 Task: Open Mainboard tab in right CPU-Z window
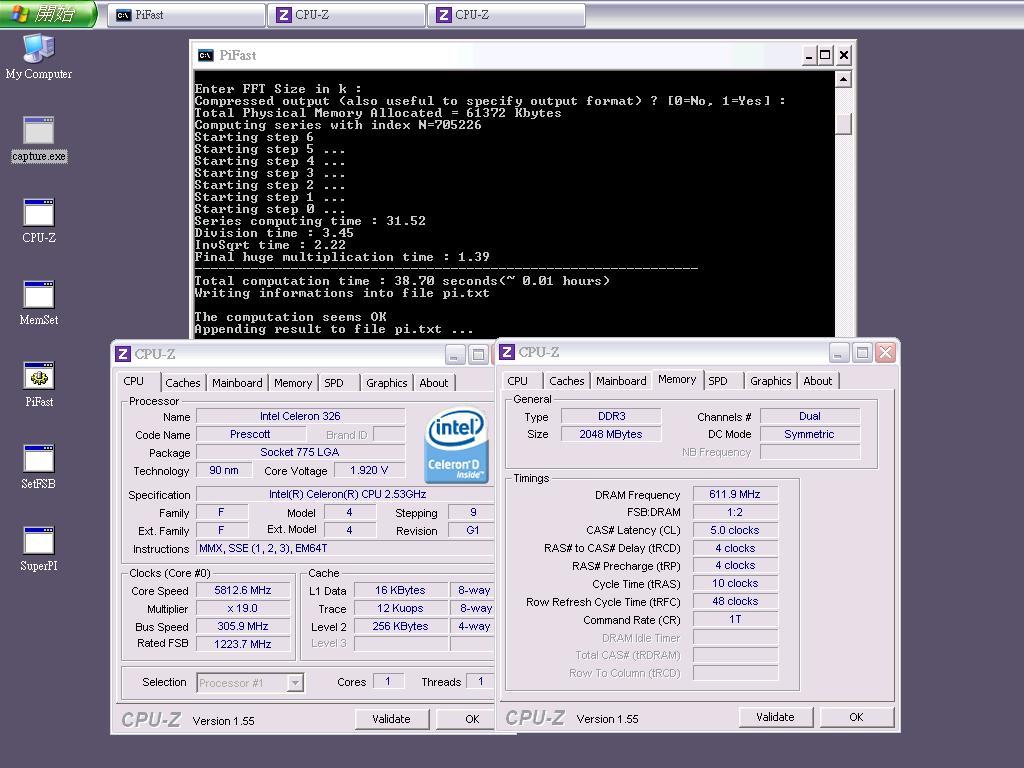coord(621,381)
